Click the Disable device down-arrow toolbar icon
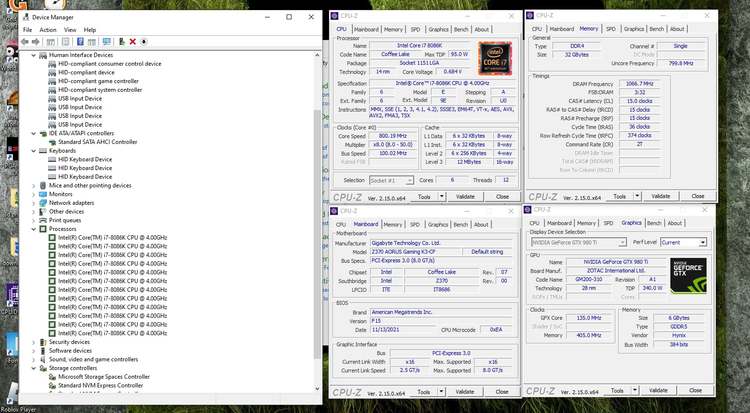 pyautogui.click(x=143, y=42)
